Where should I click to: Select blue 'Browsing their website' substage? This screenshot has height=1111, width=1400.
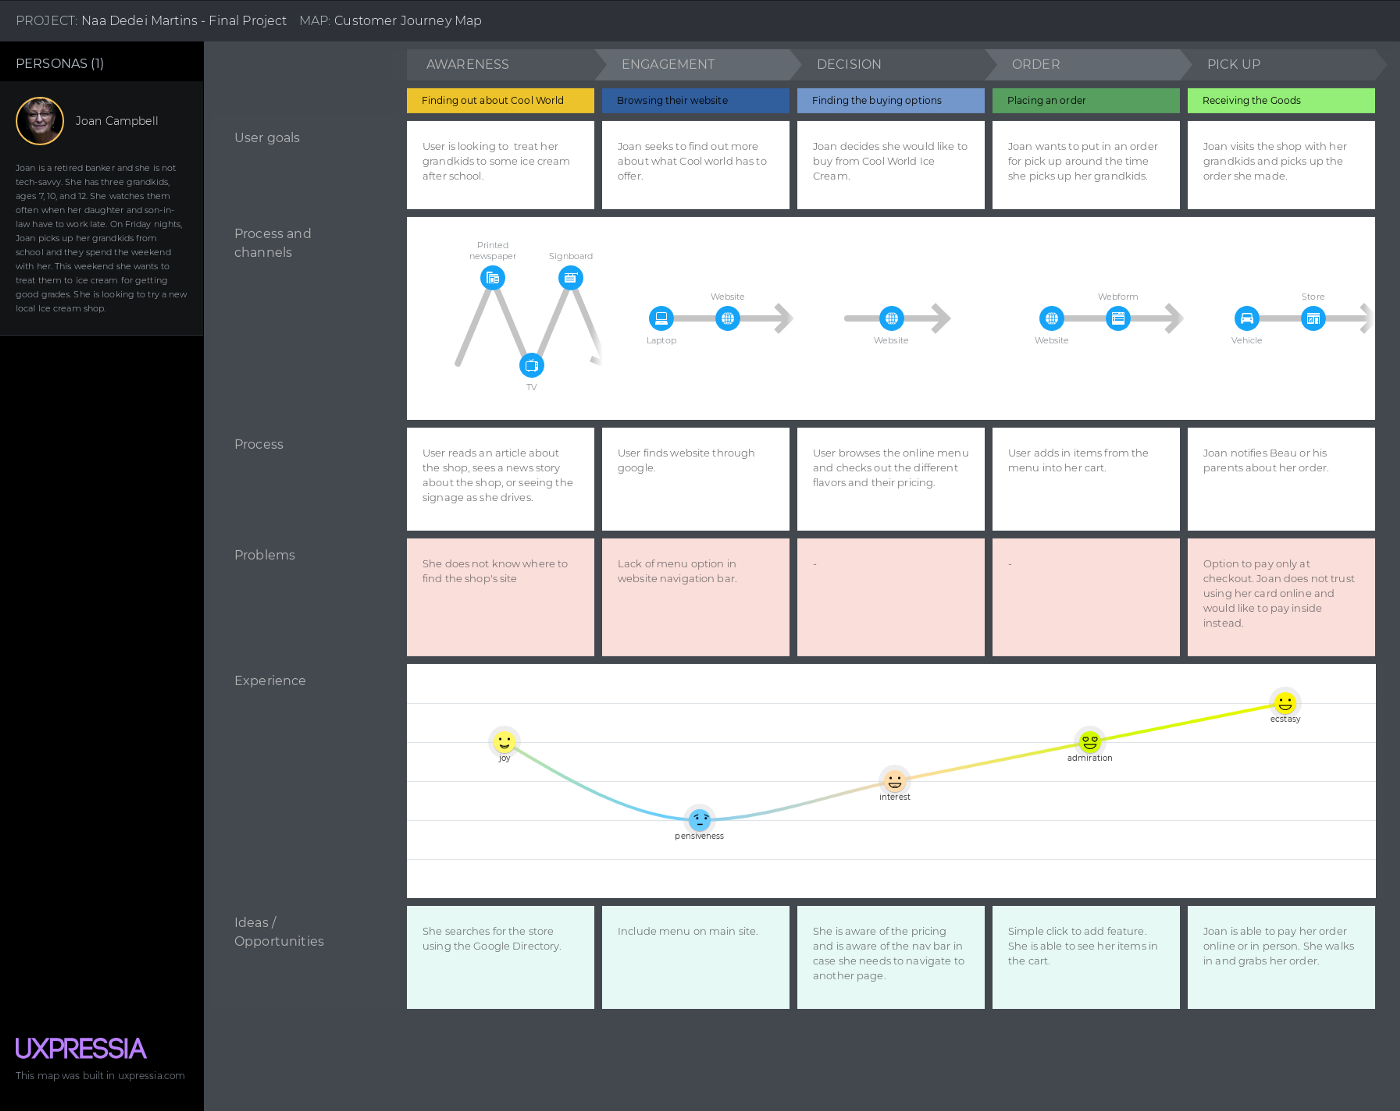pyautogui.click(x=695, y=101)
